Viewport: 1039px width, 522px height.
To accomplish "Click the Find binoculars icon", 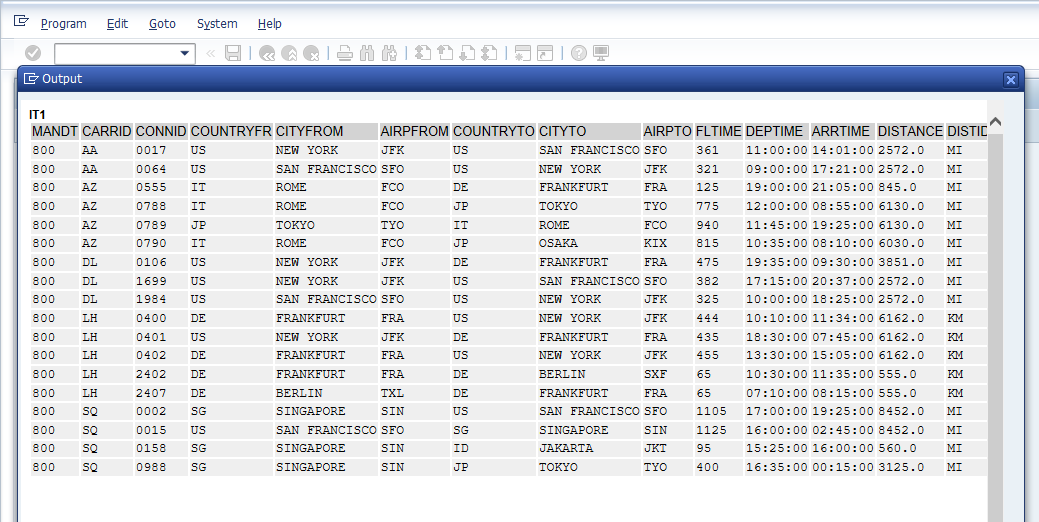I will 367,53.
